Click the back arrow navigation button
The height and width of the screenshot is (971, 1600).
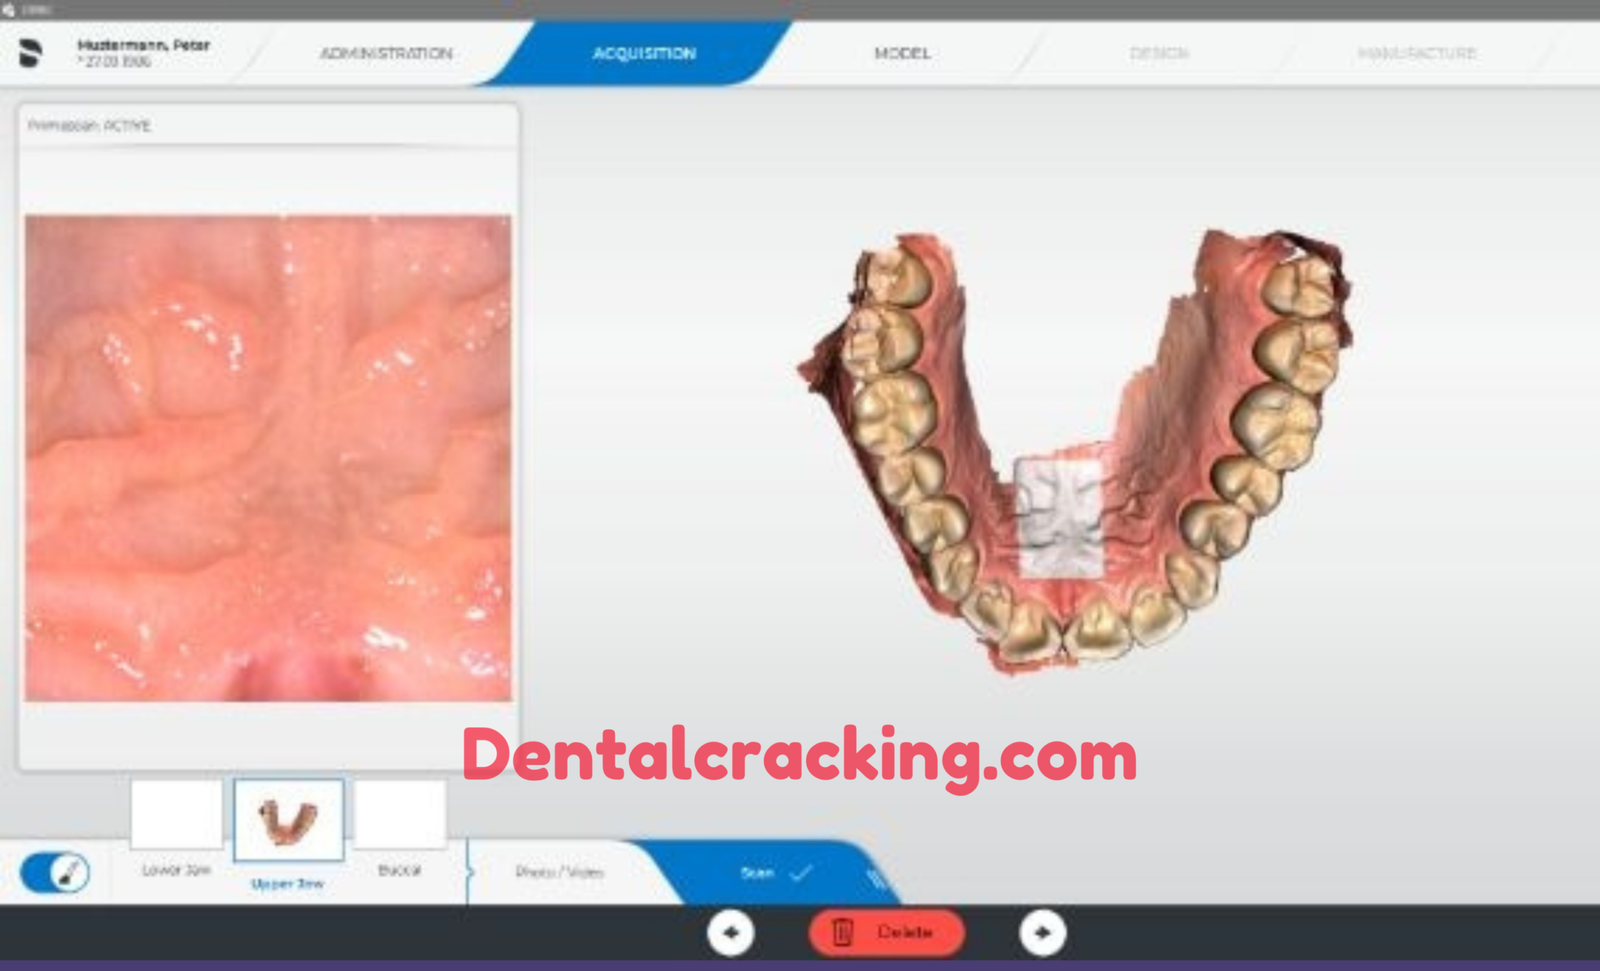pos(731,933)
